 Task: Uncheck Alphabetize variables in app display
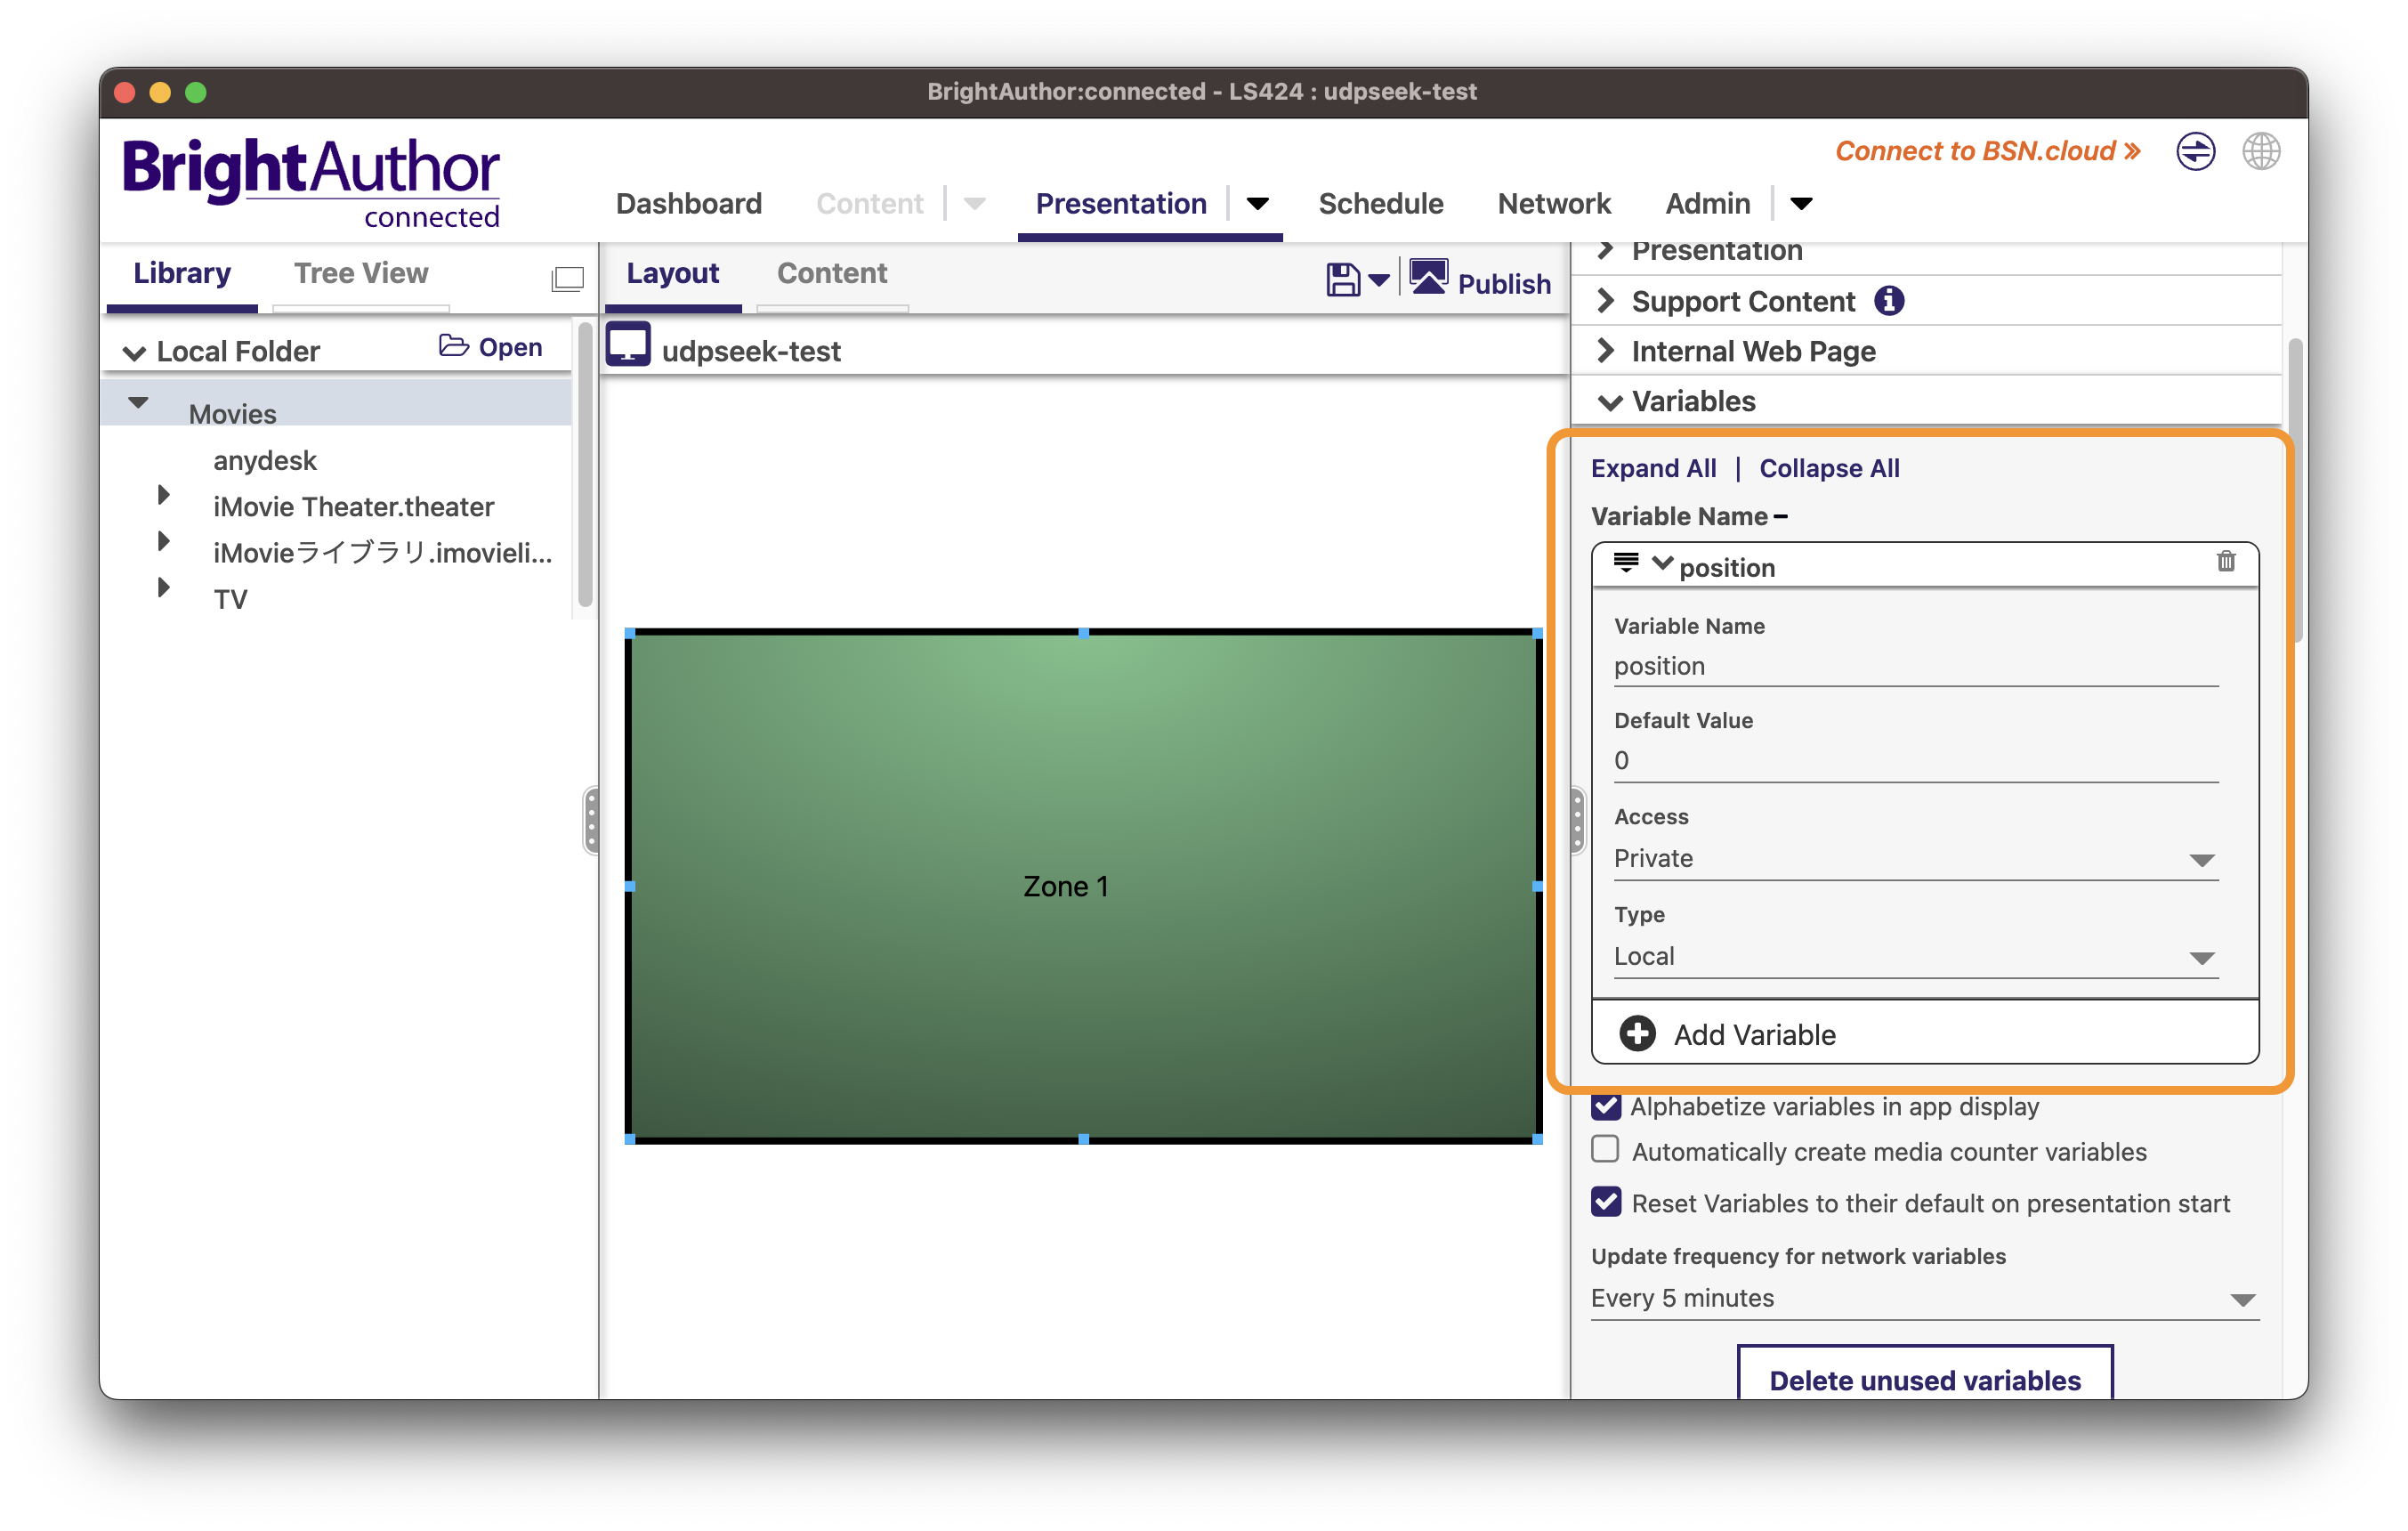click(x=1606, y=1106)
